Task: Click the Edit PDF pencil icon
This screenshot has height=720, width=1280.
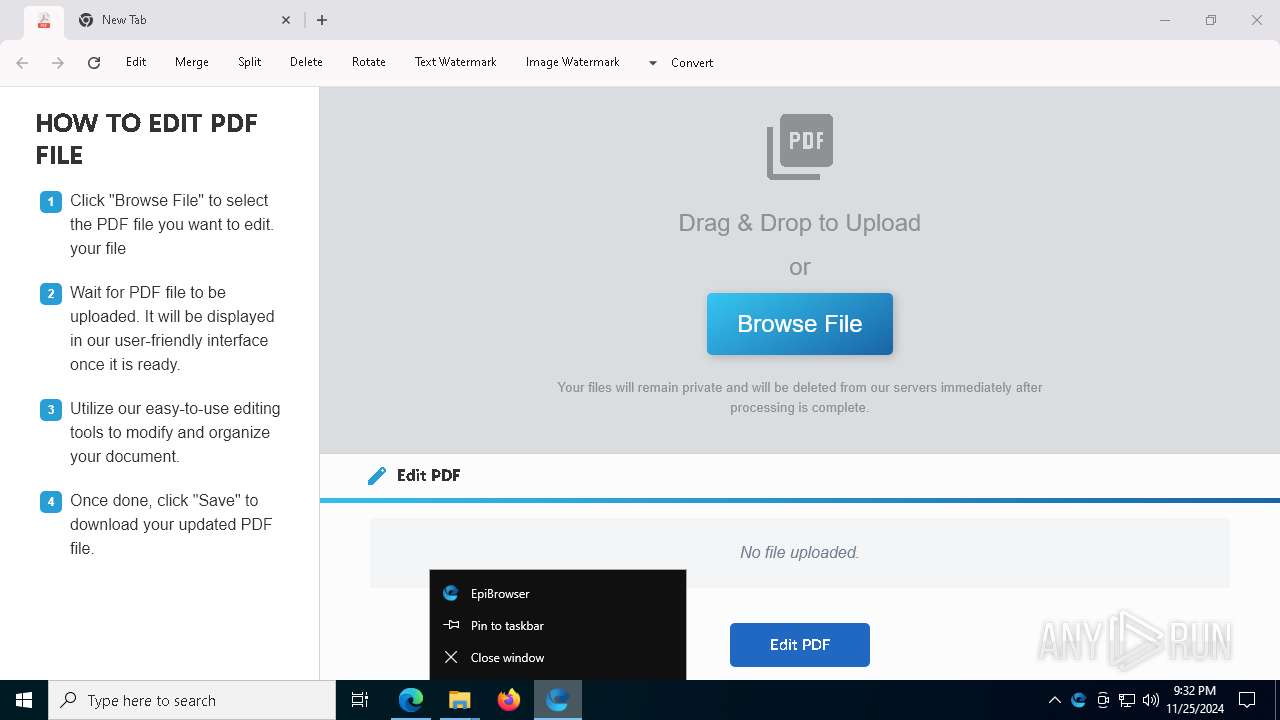Action: 377,476
